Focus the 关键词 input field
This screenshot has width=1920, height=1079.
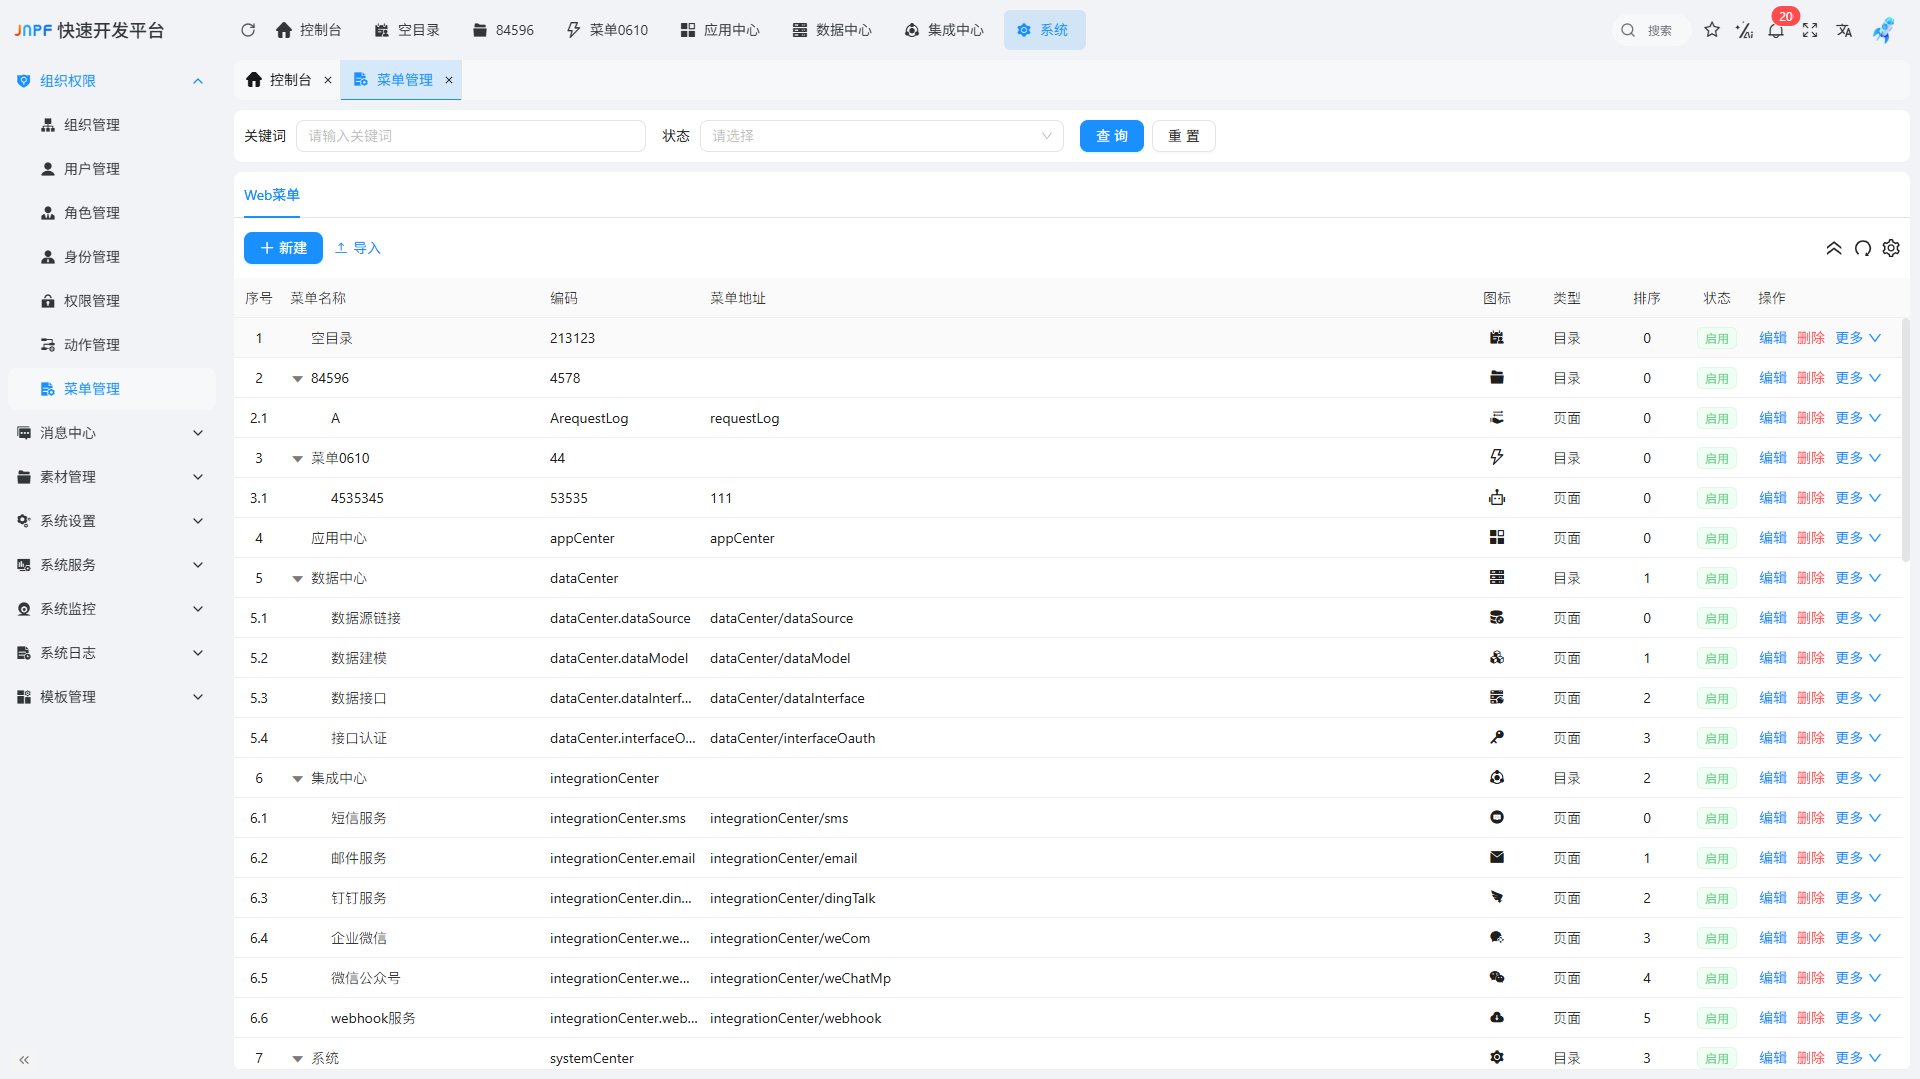pos(471,136)
